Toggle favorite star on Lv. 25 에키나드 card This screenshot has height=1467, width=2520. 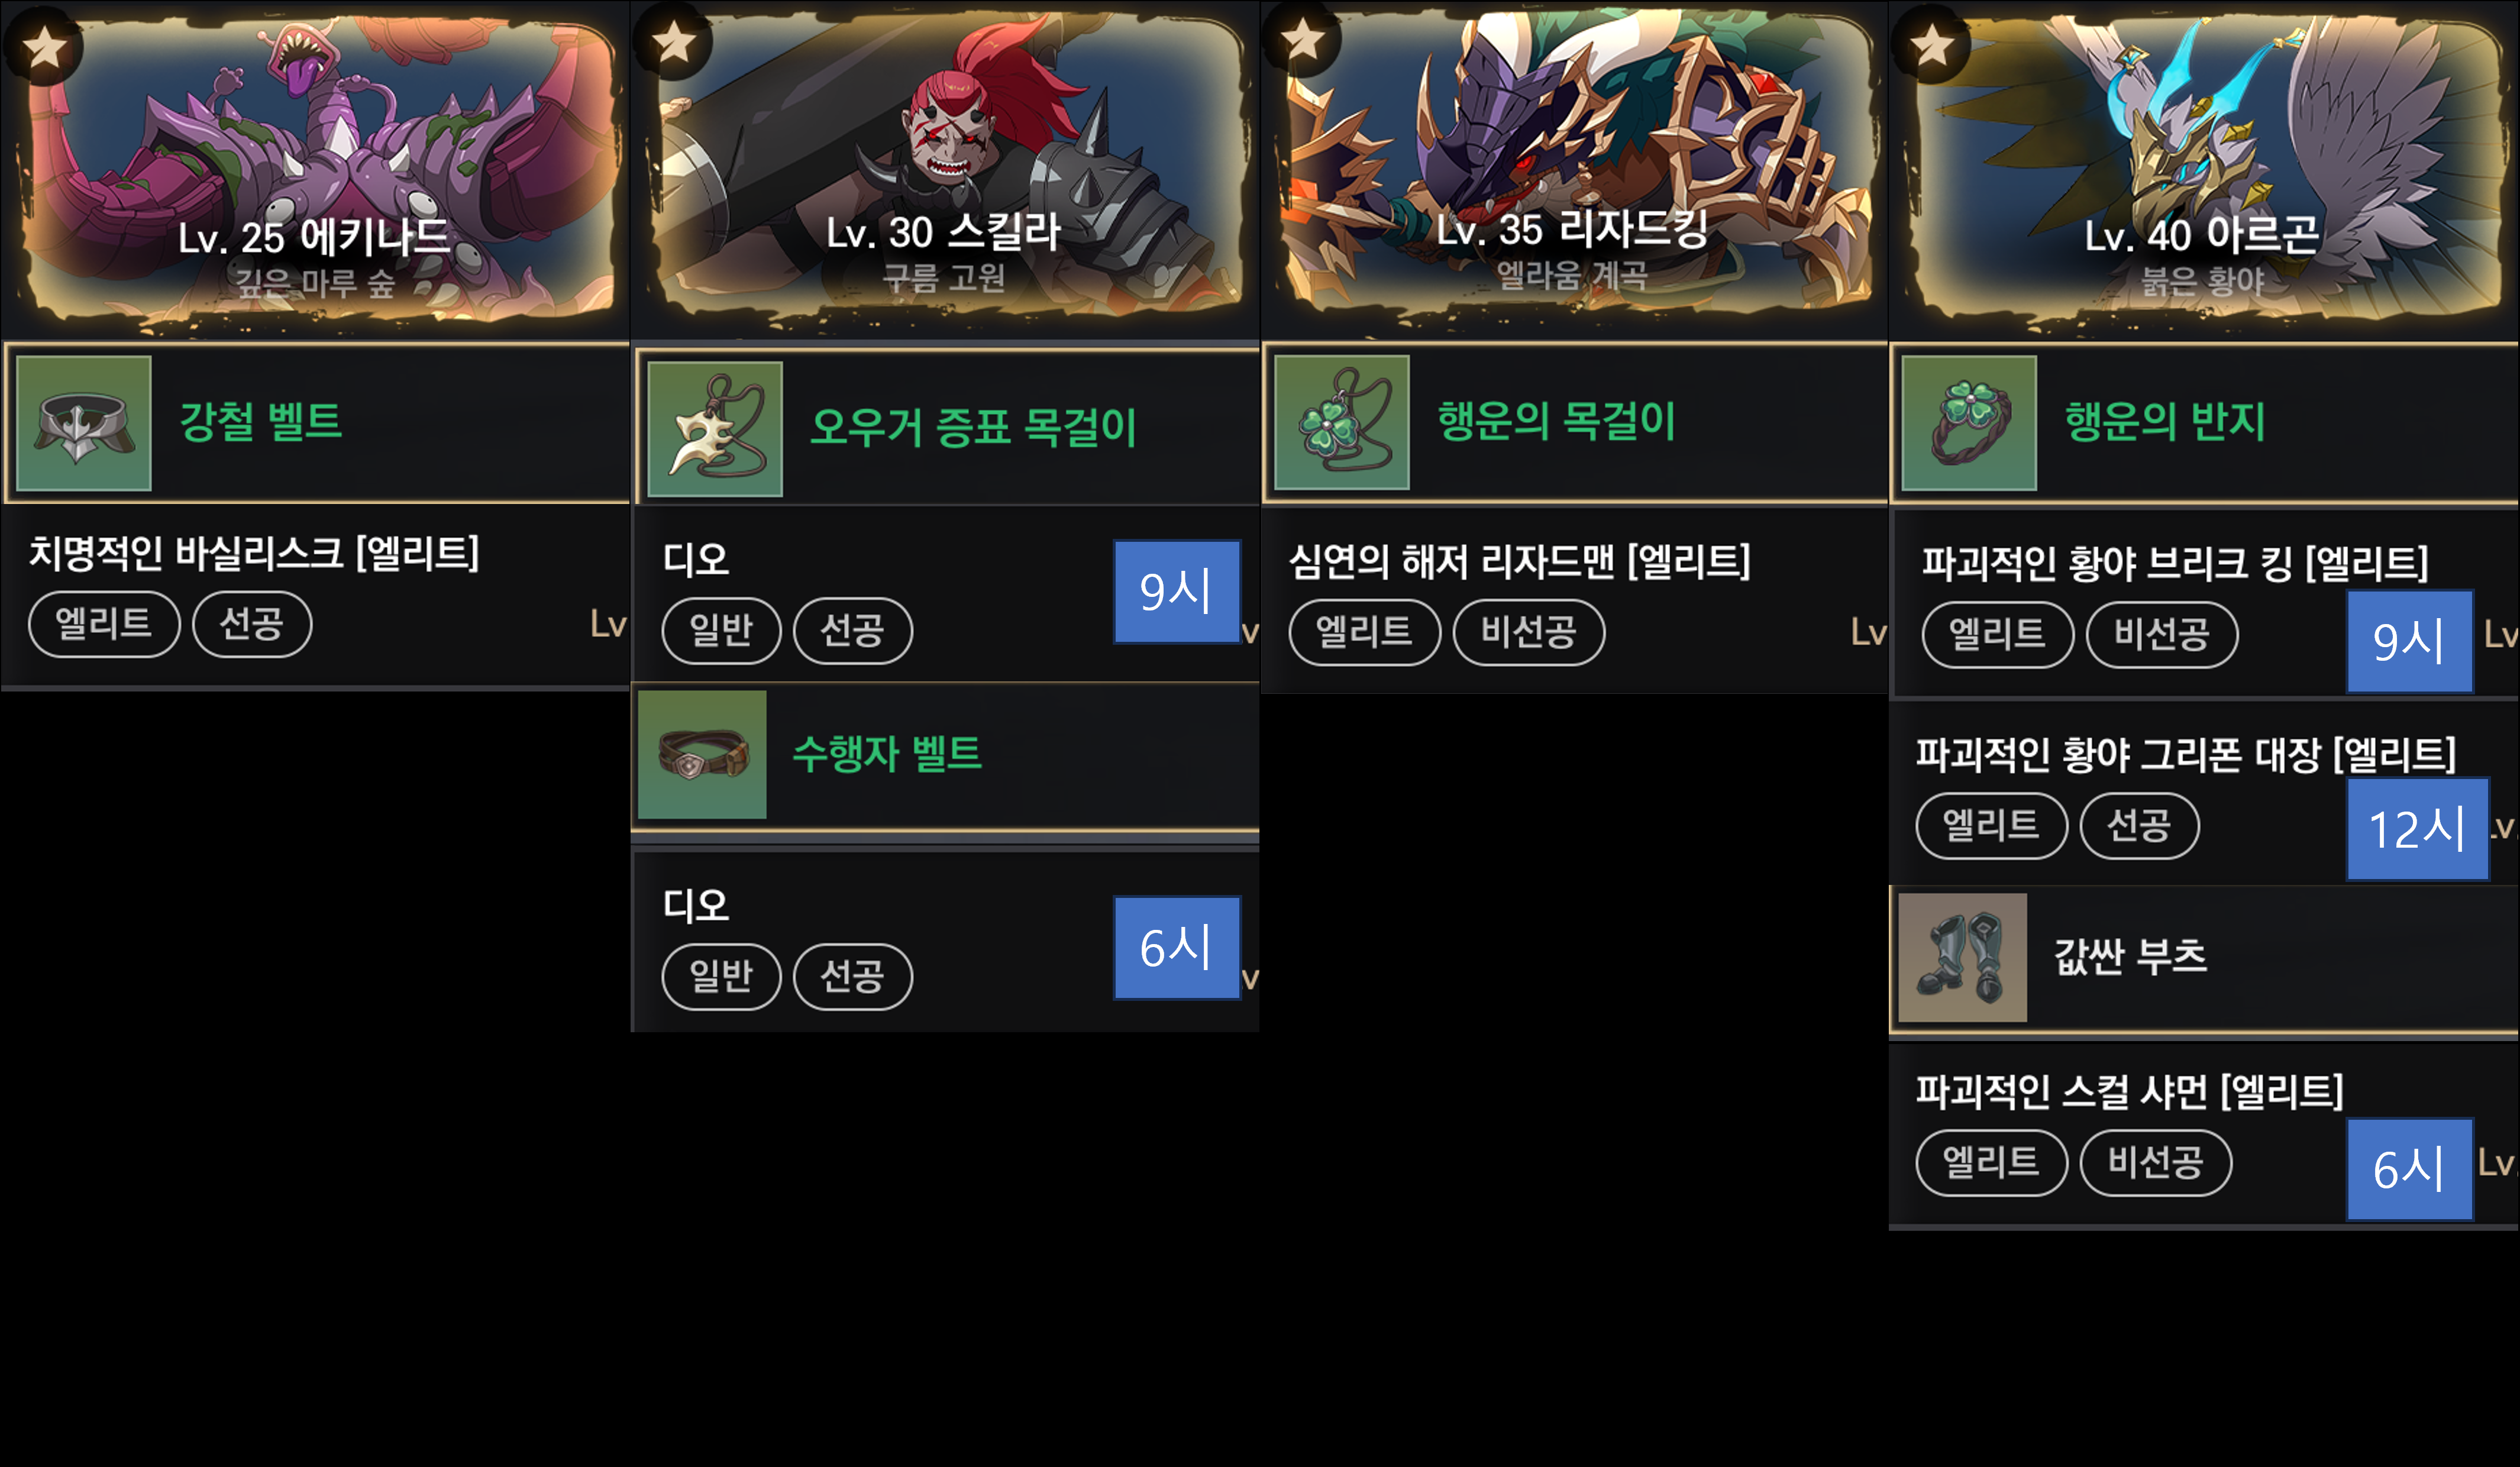tap(44, 46)
